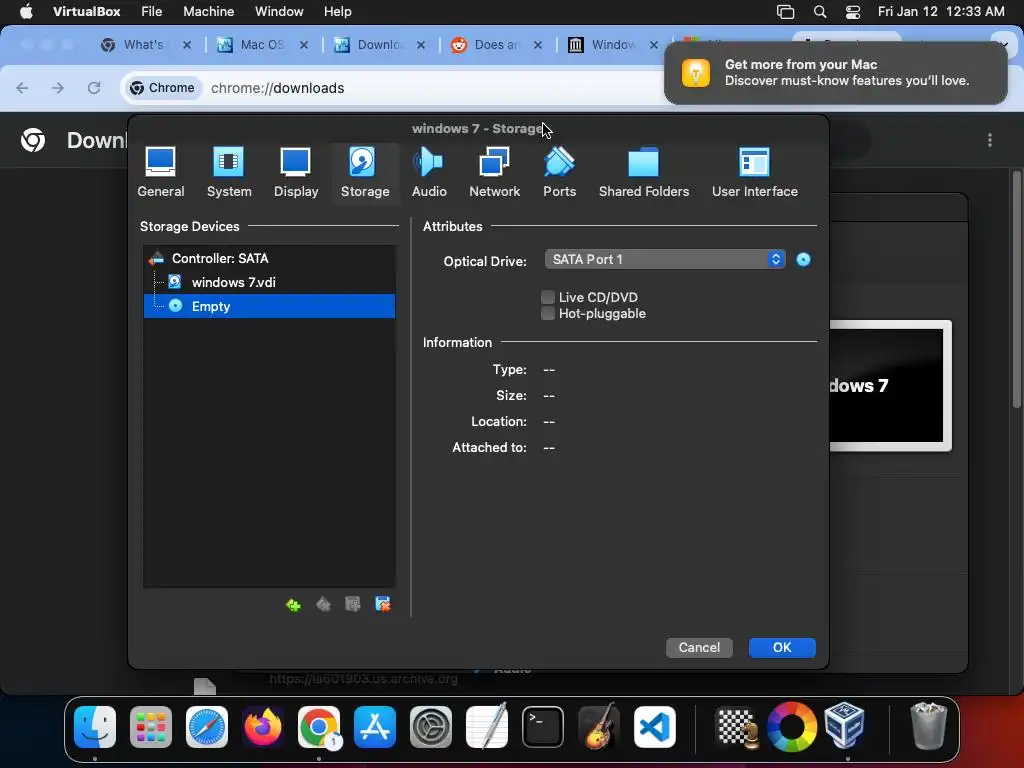Open Chess from the Dock

[x=737, y=727]
